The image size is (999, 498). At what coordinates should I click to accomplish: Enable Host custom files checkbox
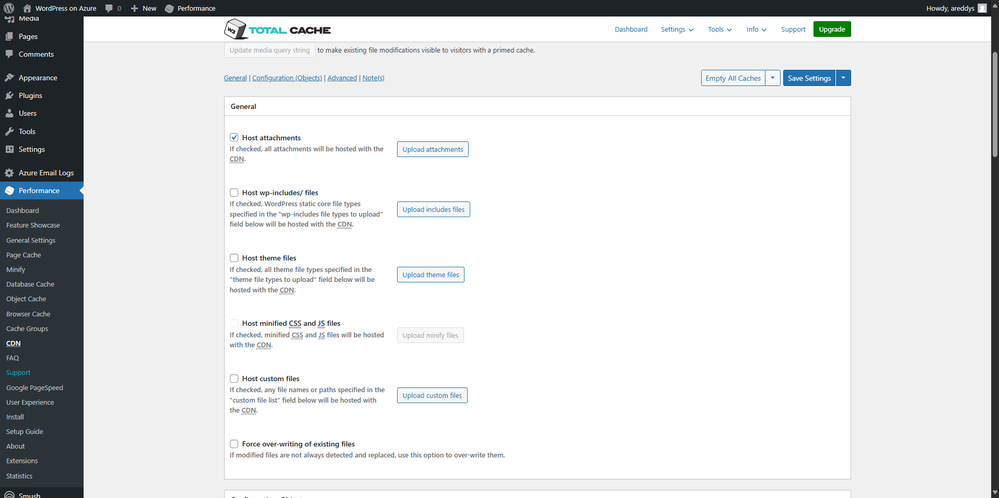click(x=234, y=378)
